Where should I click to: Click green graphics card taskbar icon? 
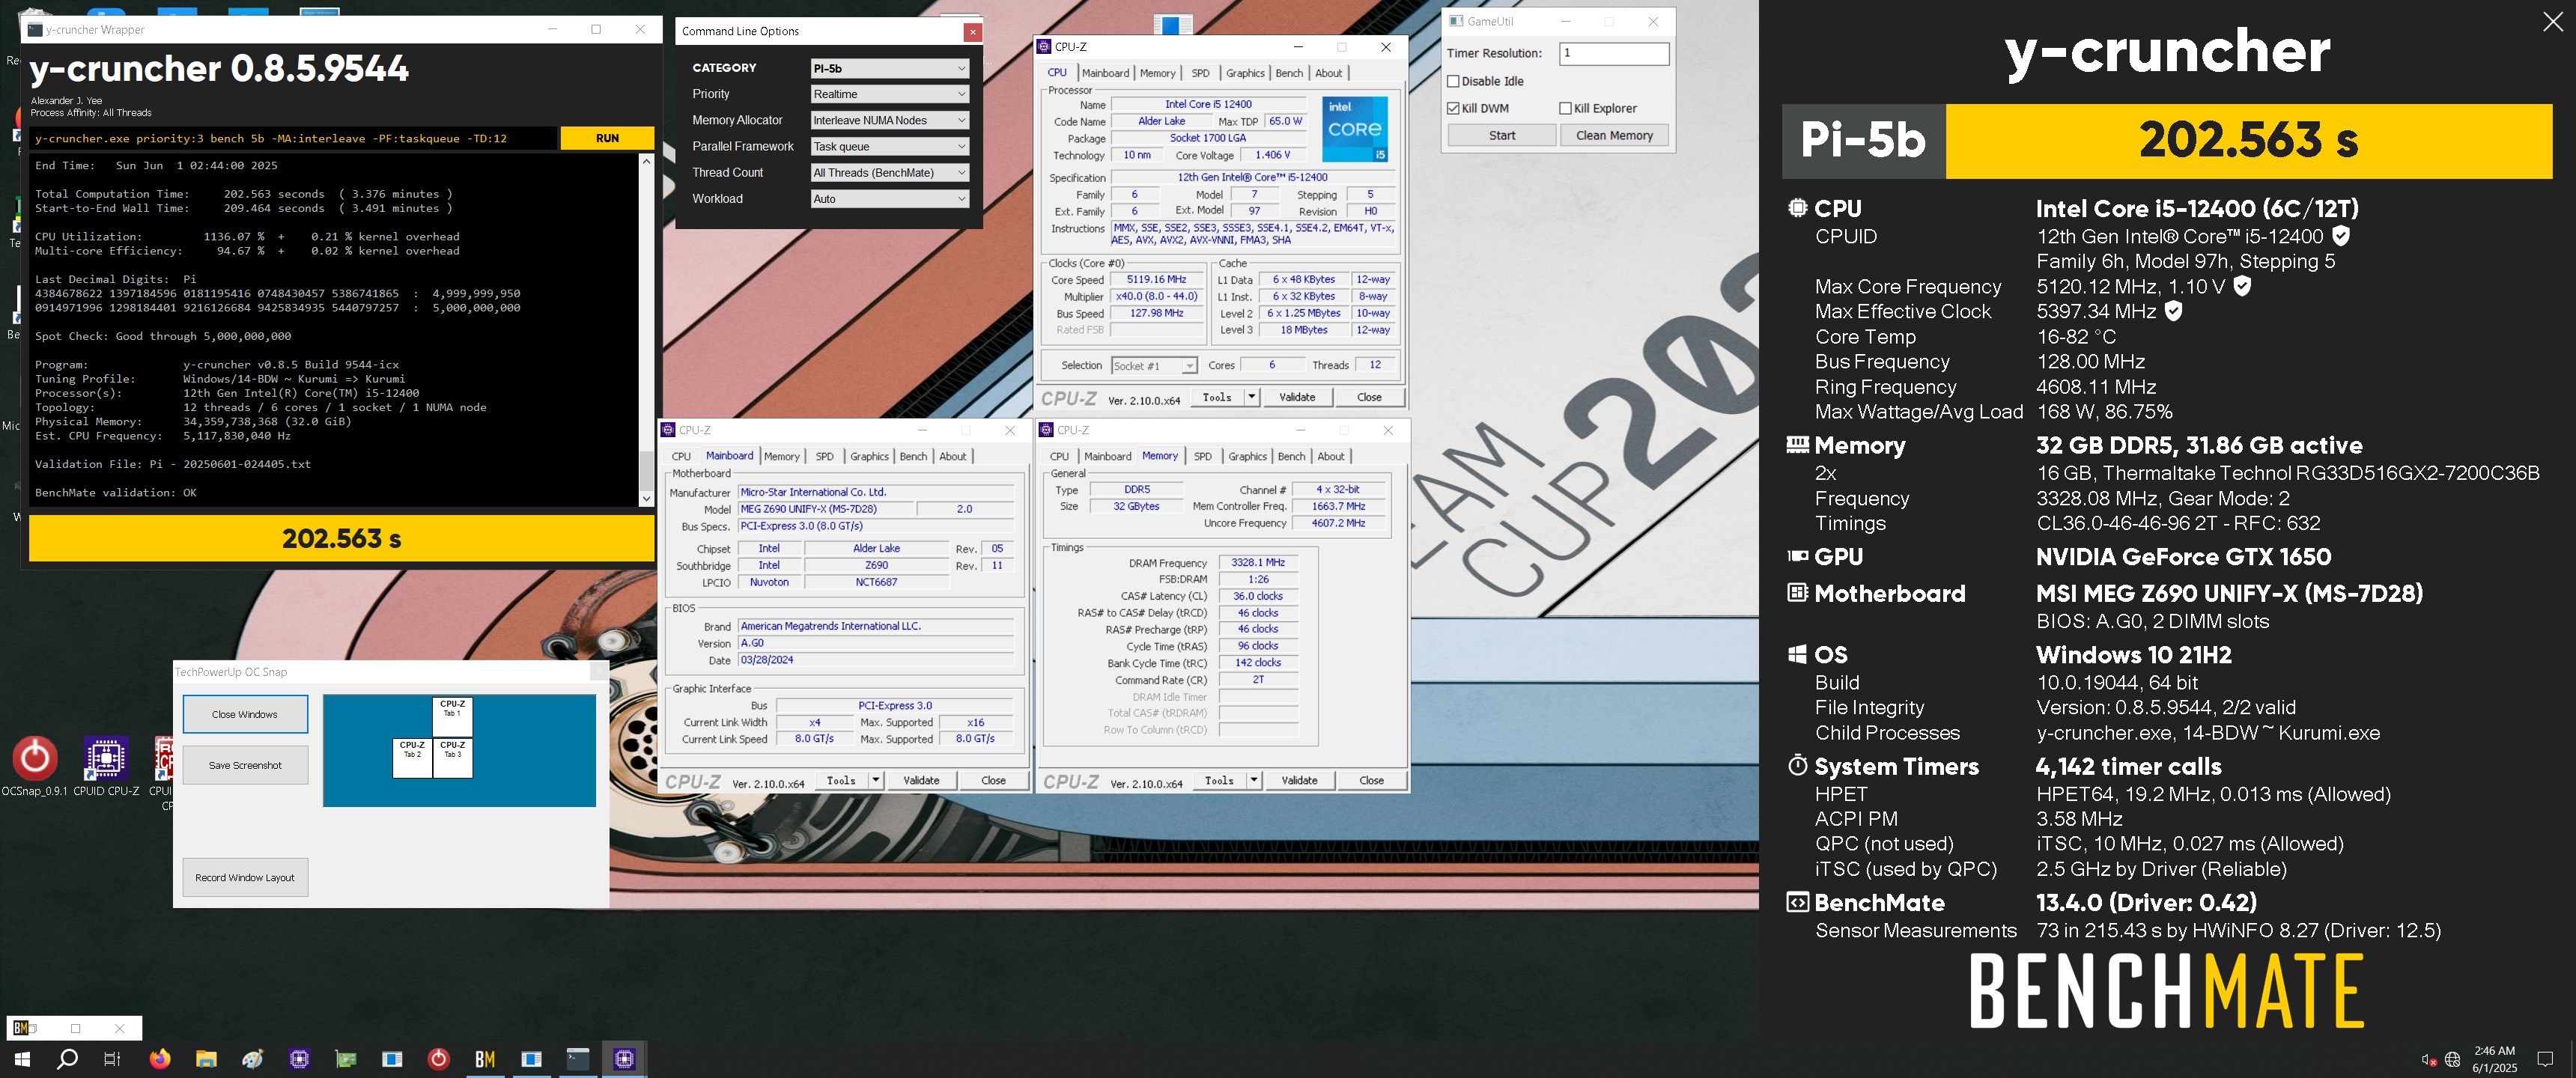345,1059
